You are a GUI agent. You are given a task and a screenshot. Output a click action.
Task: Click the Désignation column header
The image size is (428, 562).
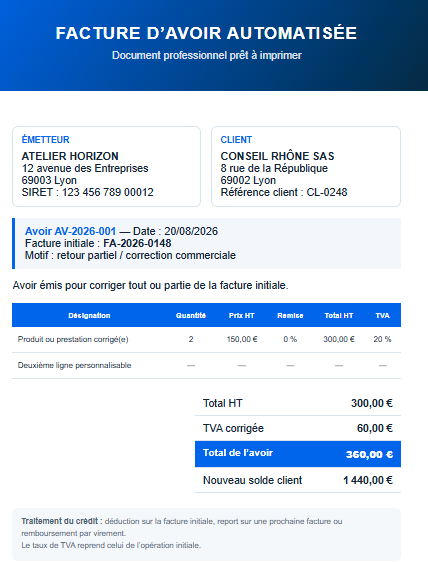click(89, 315)
